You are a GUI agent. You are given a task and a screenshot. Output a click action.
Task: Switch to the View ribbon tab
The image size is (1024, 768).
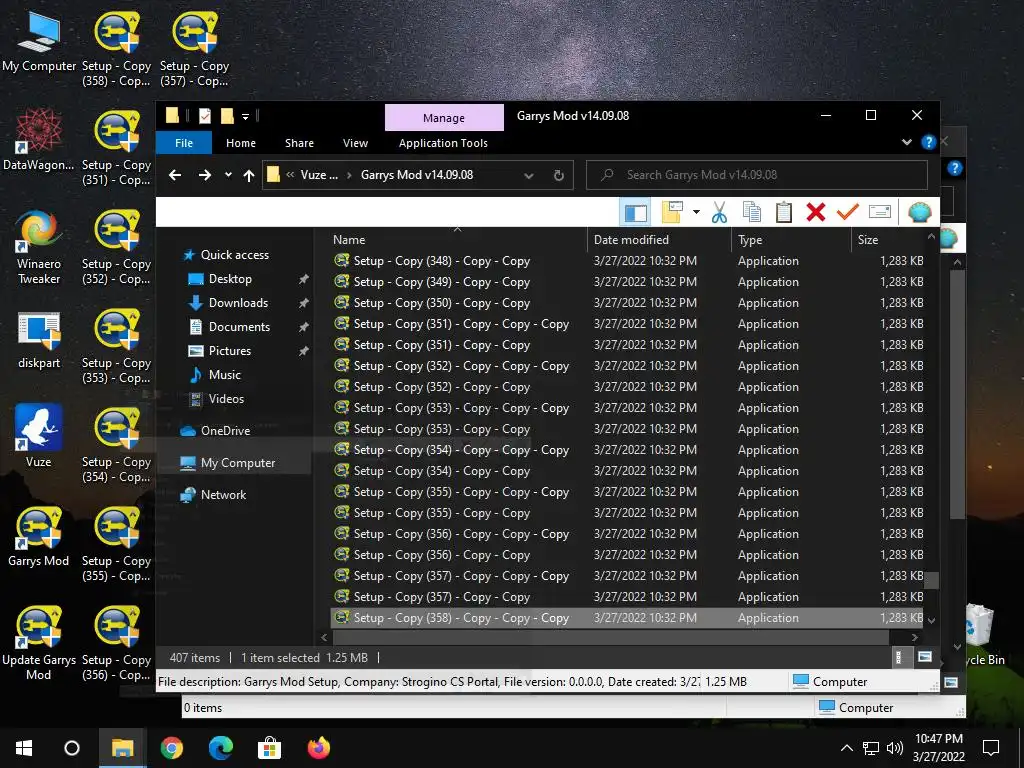355,143
